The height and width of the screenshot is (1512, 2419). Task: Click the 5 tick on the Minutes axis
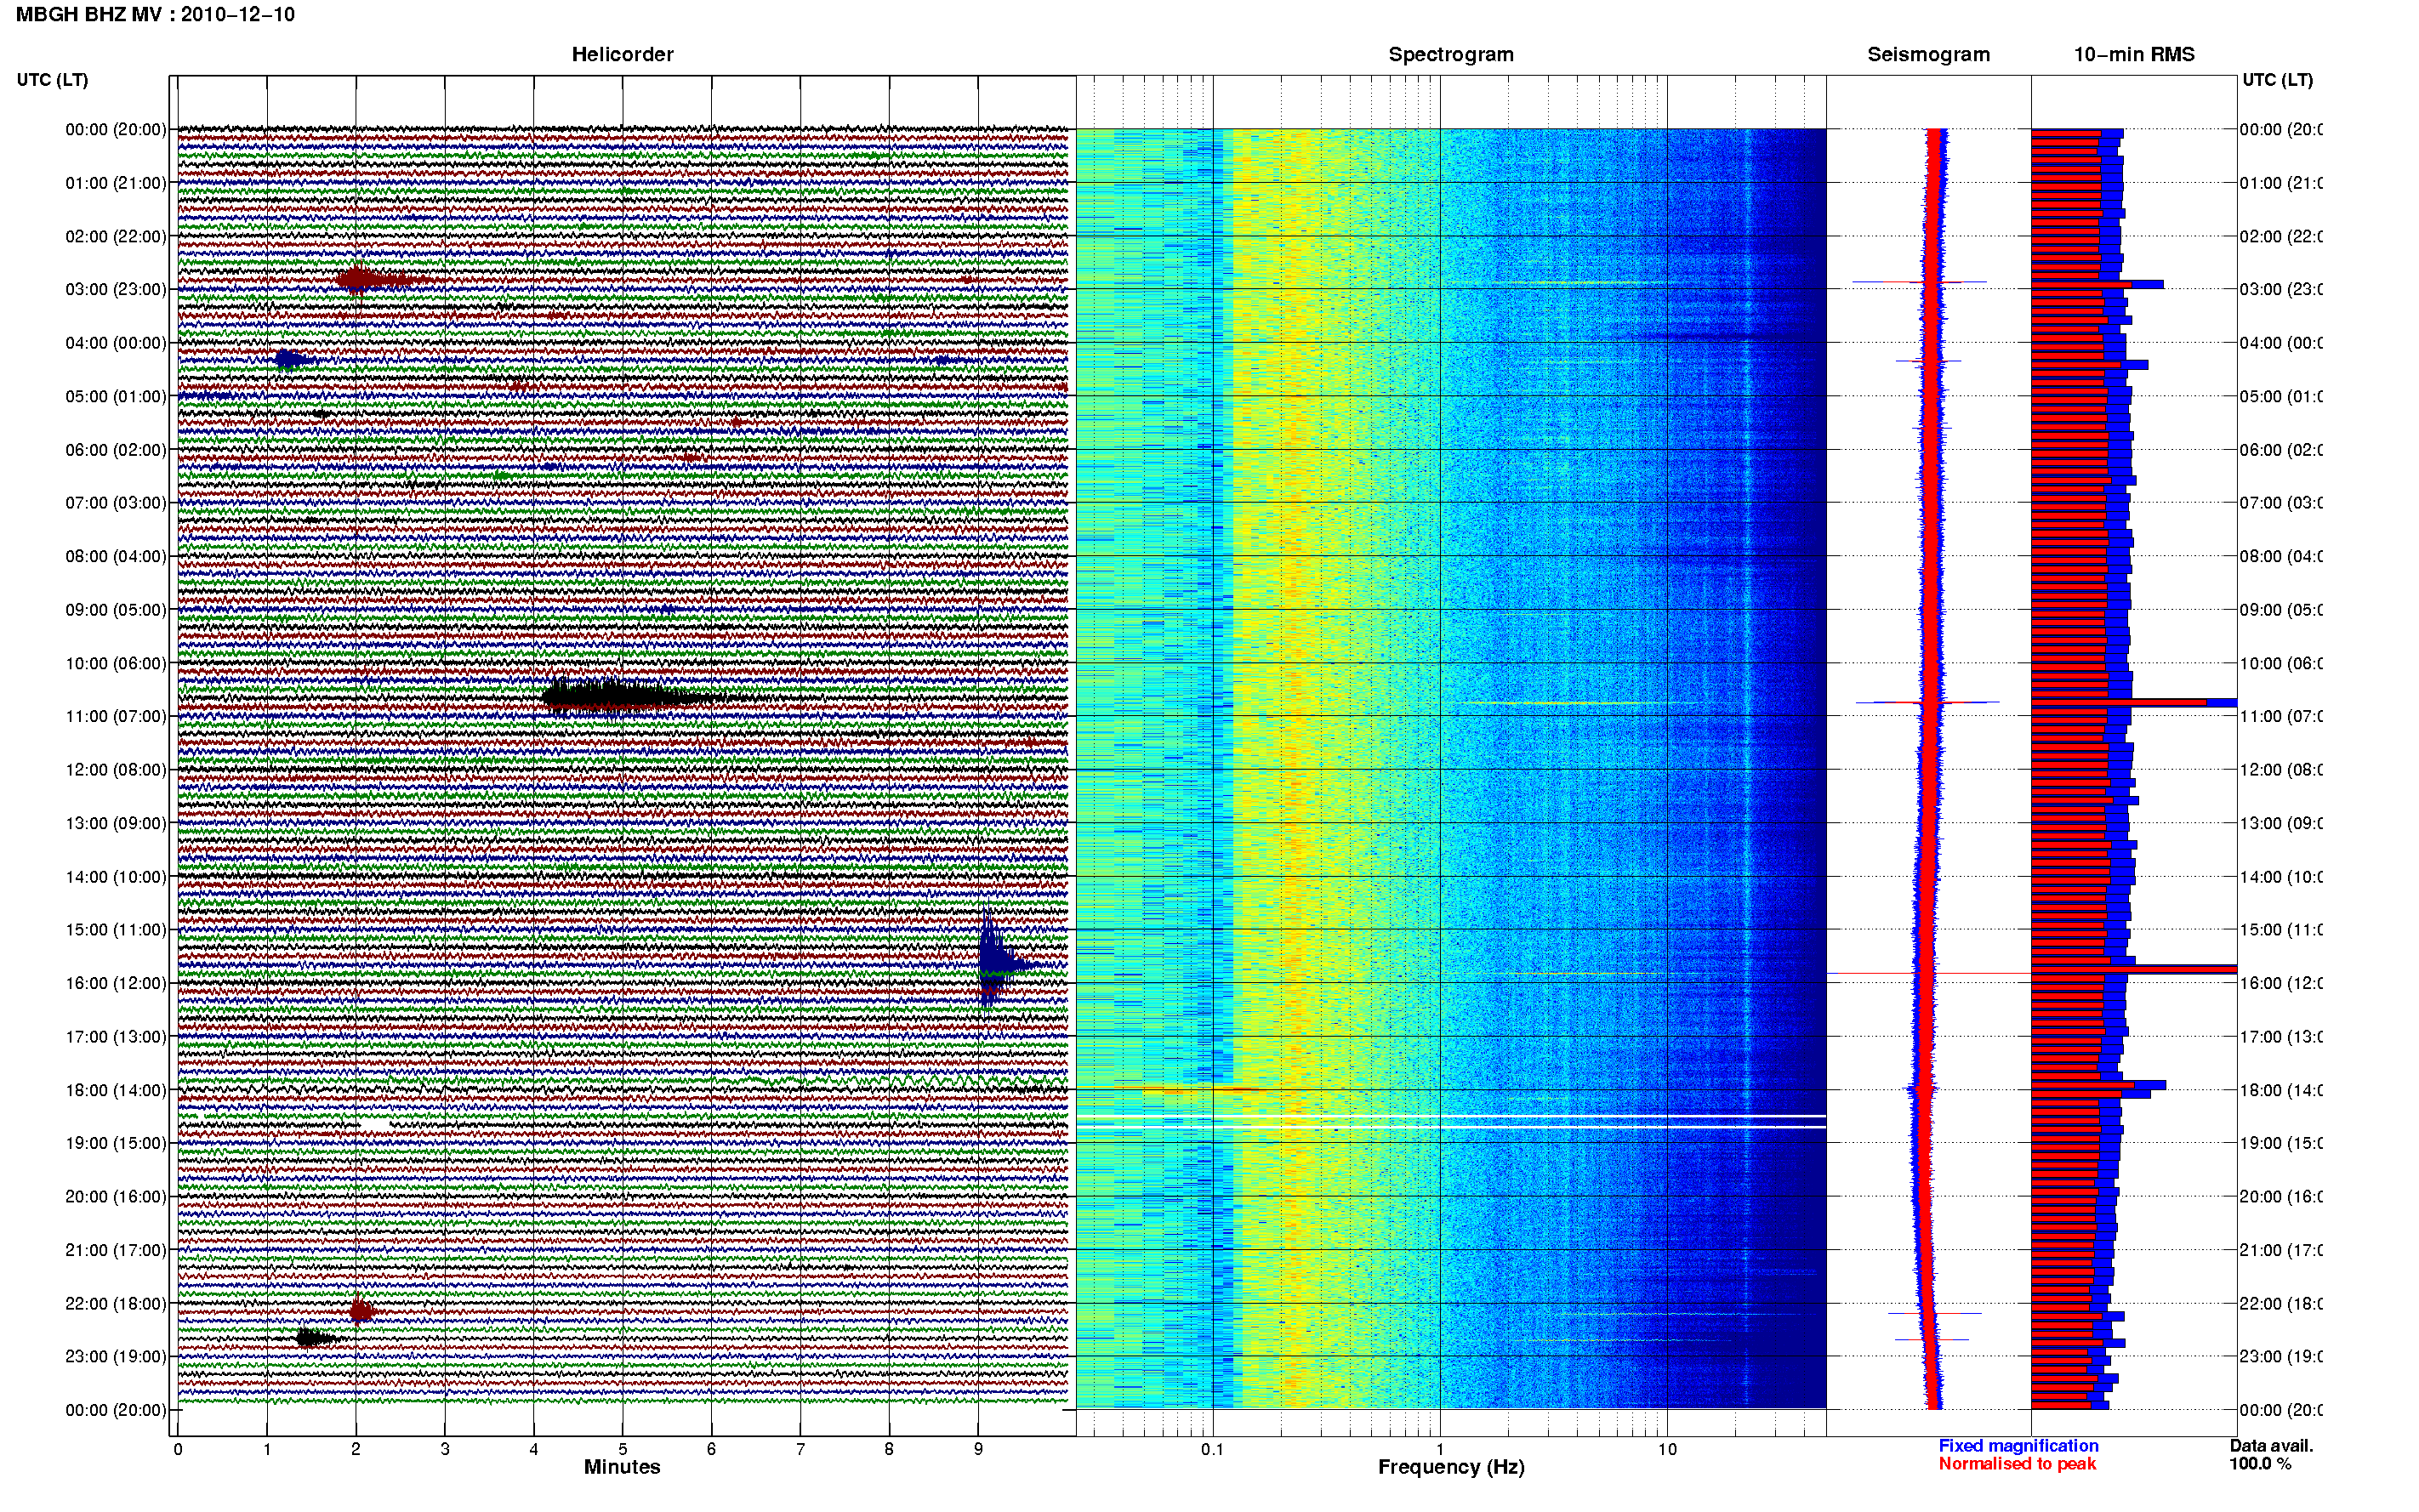coord(622,1449)
